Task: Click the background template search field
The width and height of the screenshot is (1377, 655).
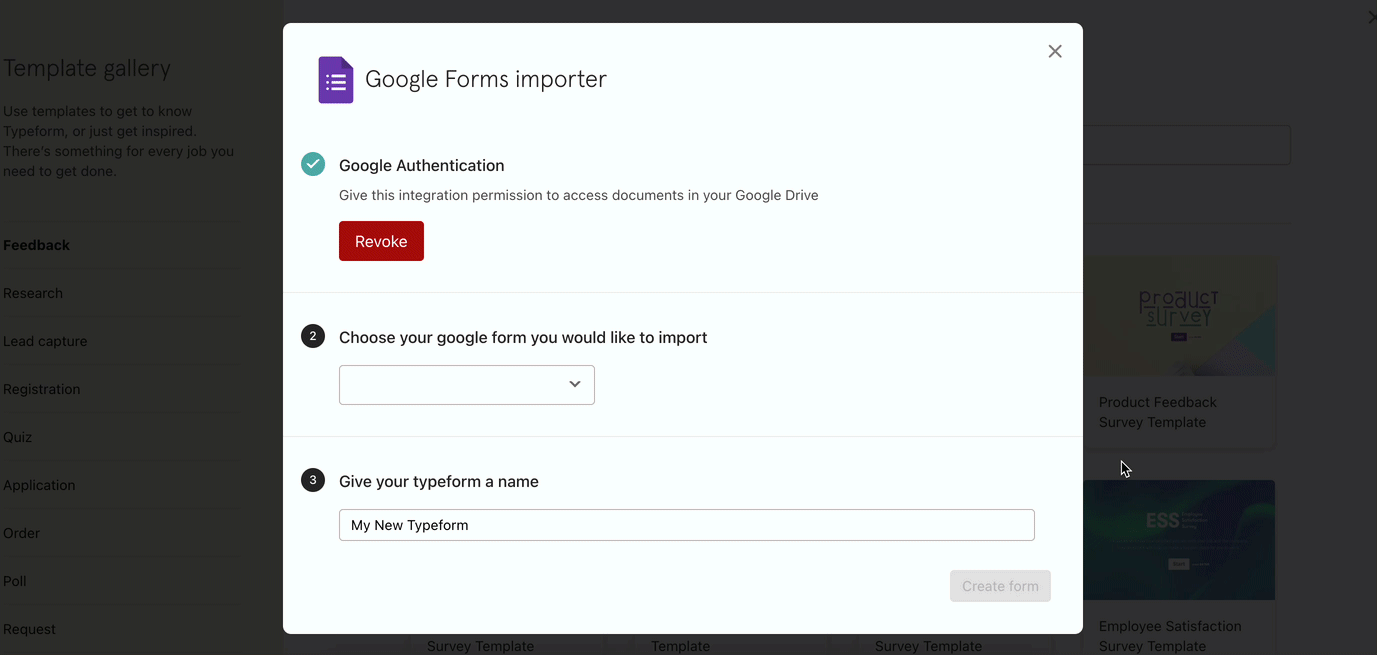Action: click(1186, 145)
